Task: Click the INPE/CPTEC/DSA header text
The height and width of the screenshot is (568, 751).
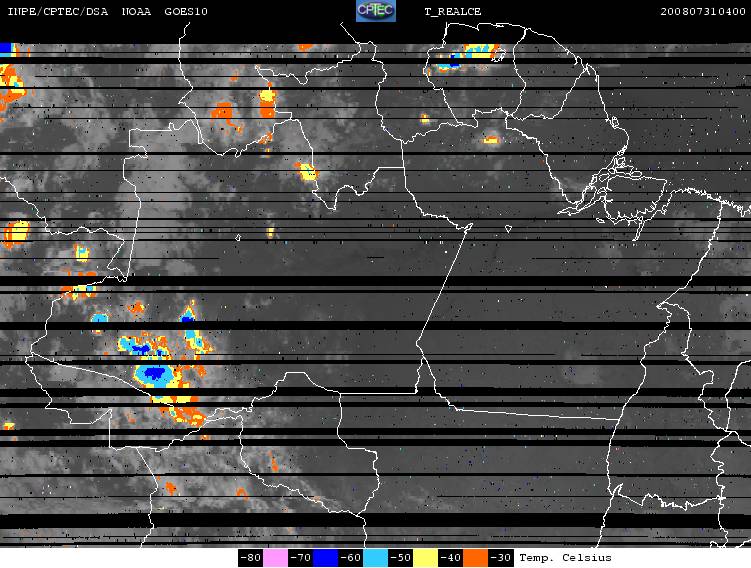Action: (58, 11)
